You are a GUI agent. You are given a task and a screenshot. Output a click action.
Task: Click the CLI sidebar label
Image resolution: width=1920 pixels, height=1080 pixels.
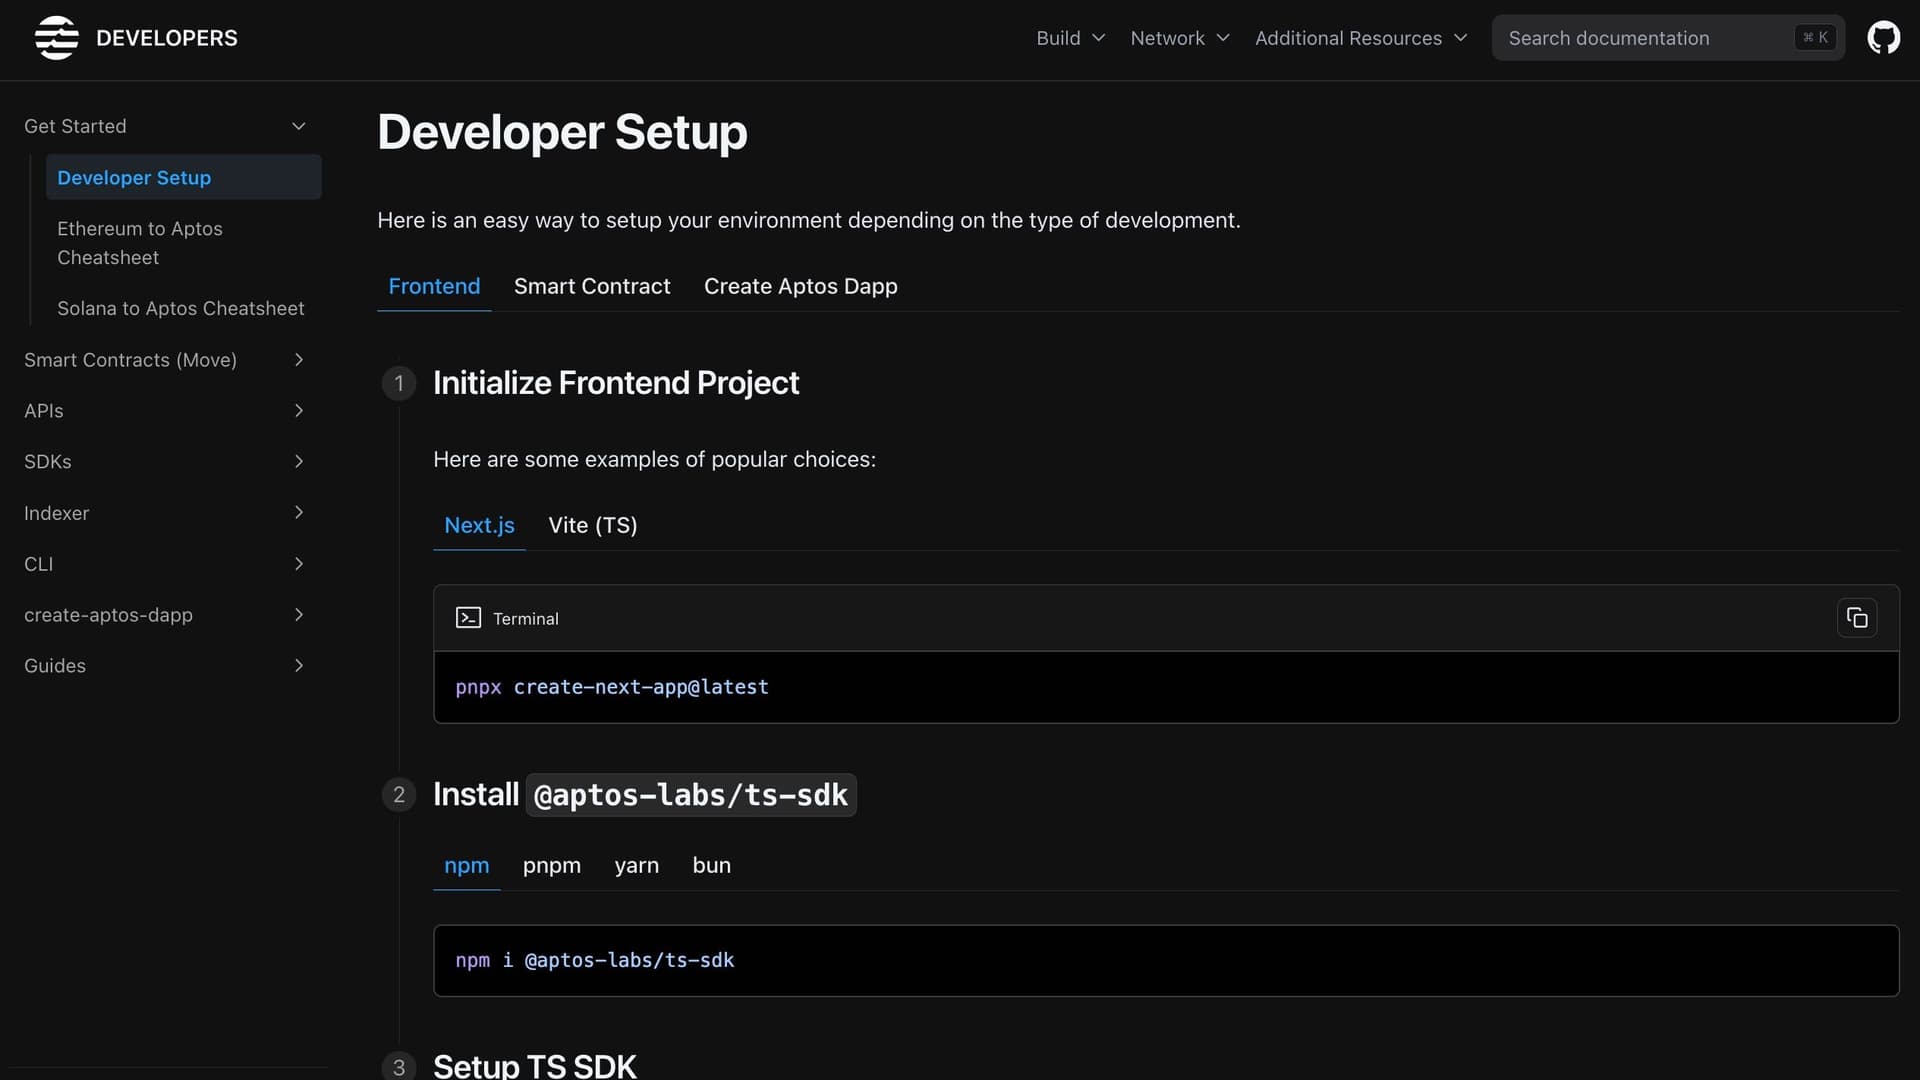pos(38,564)
